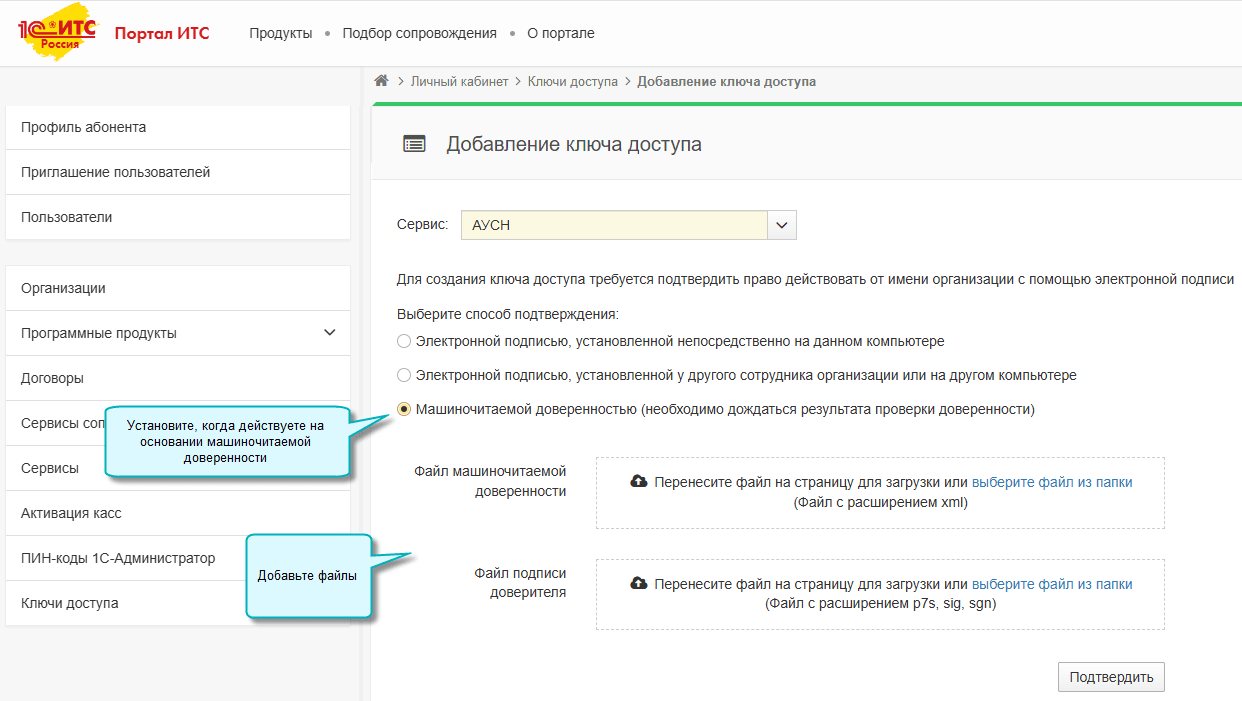1242x701 pixels.
Task: Click choose file link for principal's signature
Action: [x=1052, y=584]
